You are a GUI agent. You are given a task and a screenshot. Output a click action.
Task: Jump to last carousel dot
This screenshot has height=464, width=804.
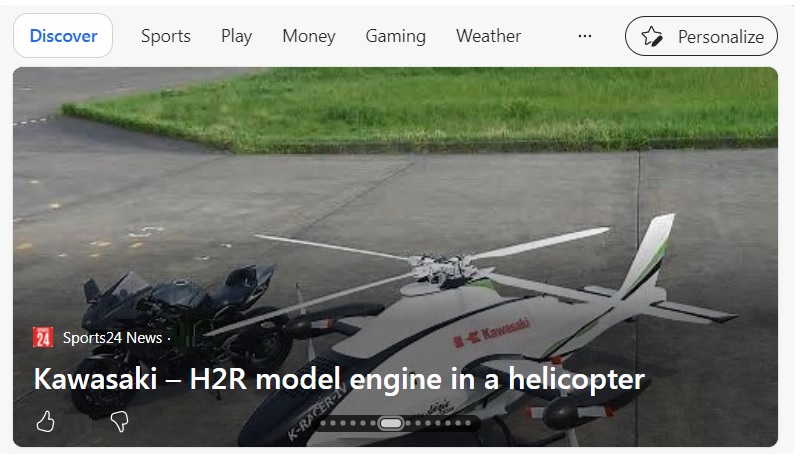[468, 423]
